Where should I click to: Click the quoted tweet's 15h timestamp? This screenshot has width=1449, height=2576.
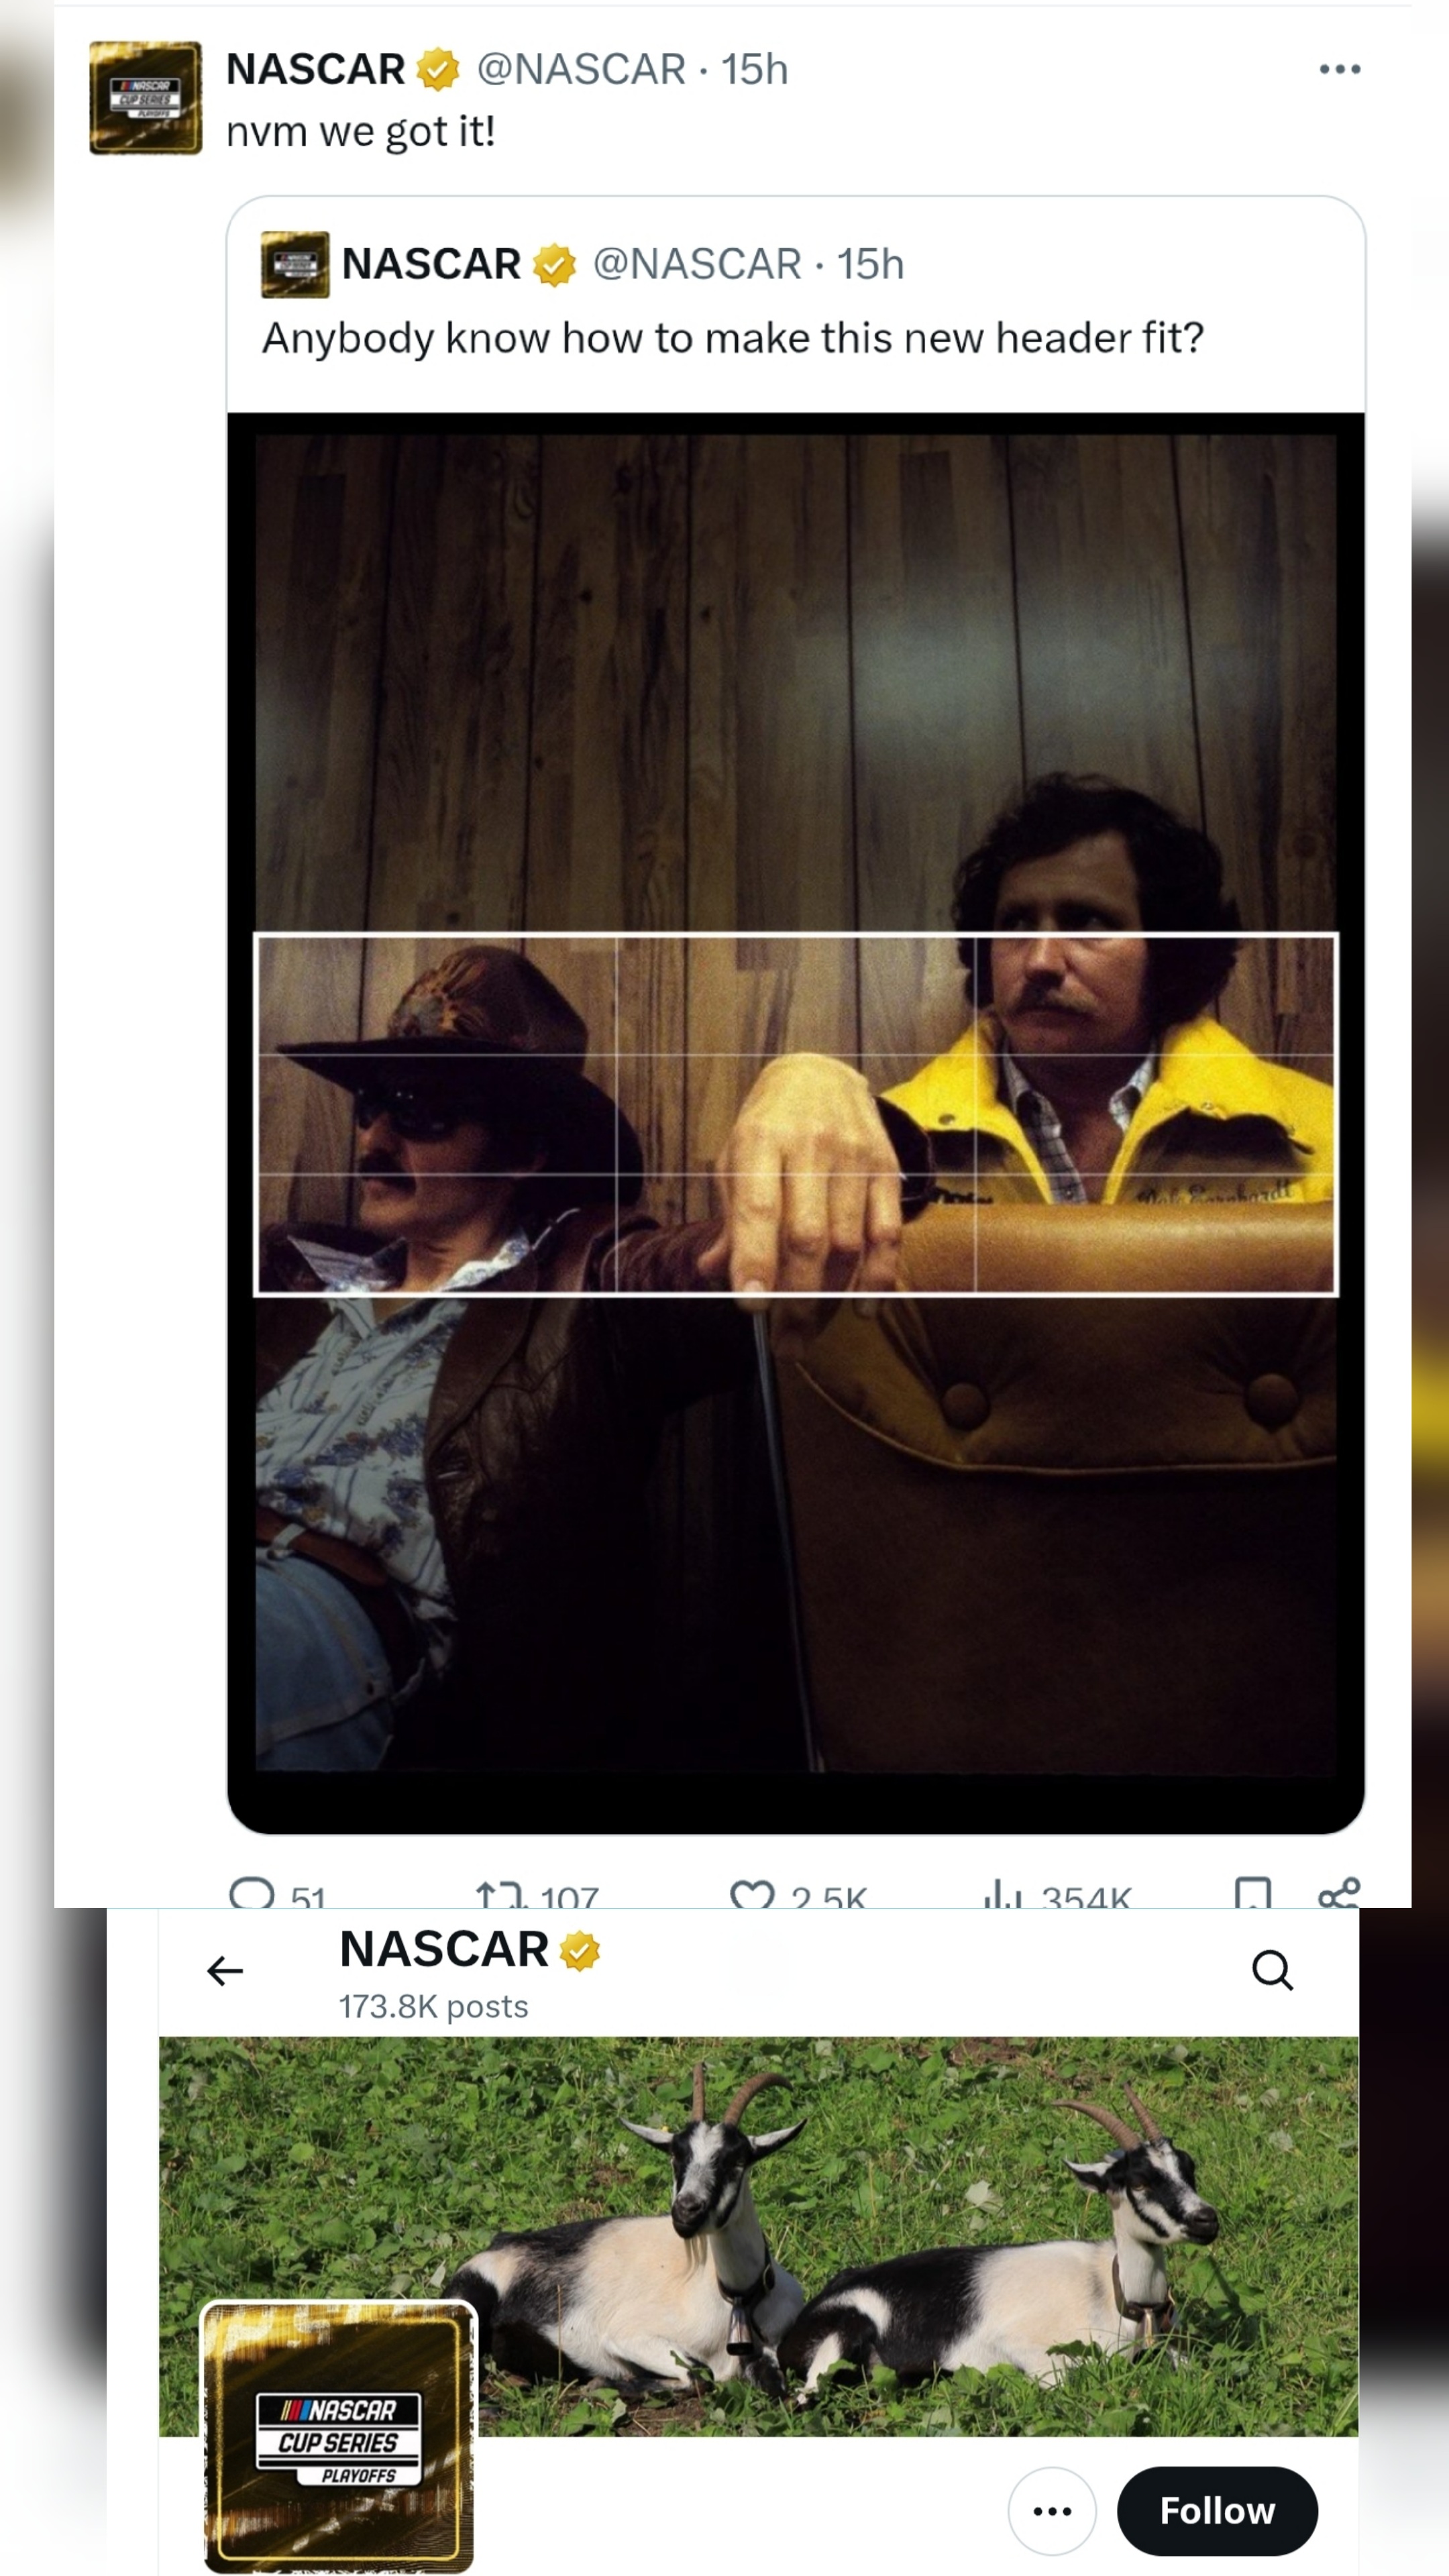[870, 264]
